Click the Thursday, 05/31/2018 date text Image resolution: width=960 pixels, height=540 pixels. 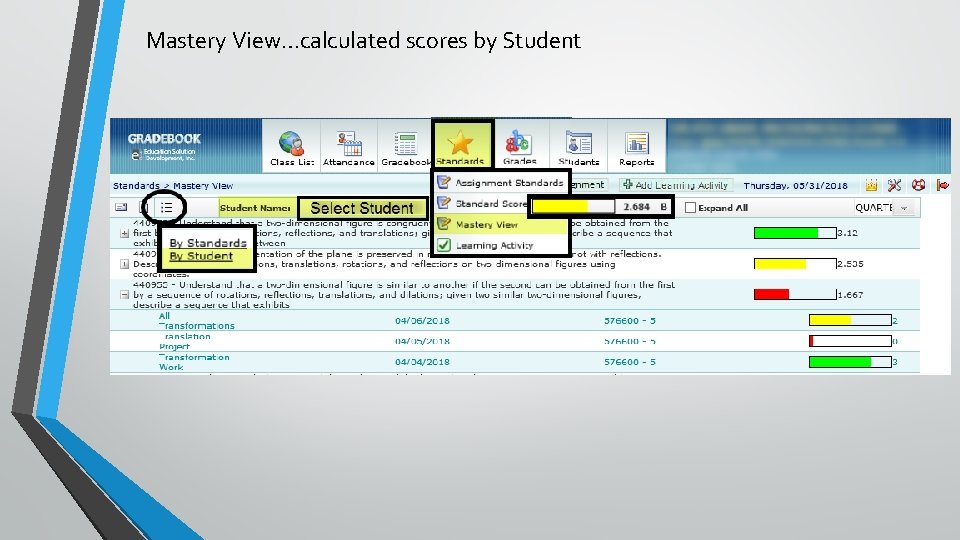795,186
